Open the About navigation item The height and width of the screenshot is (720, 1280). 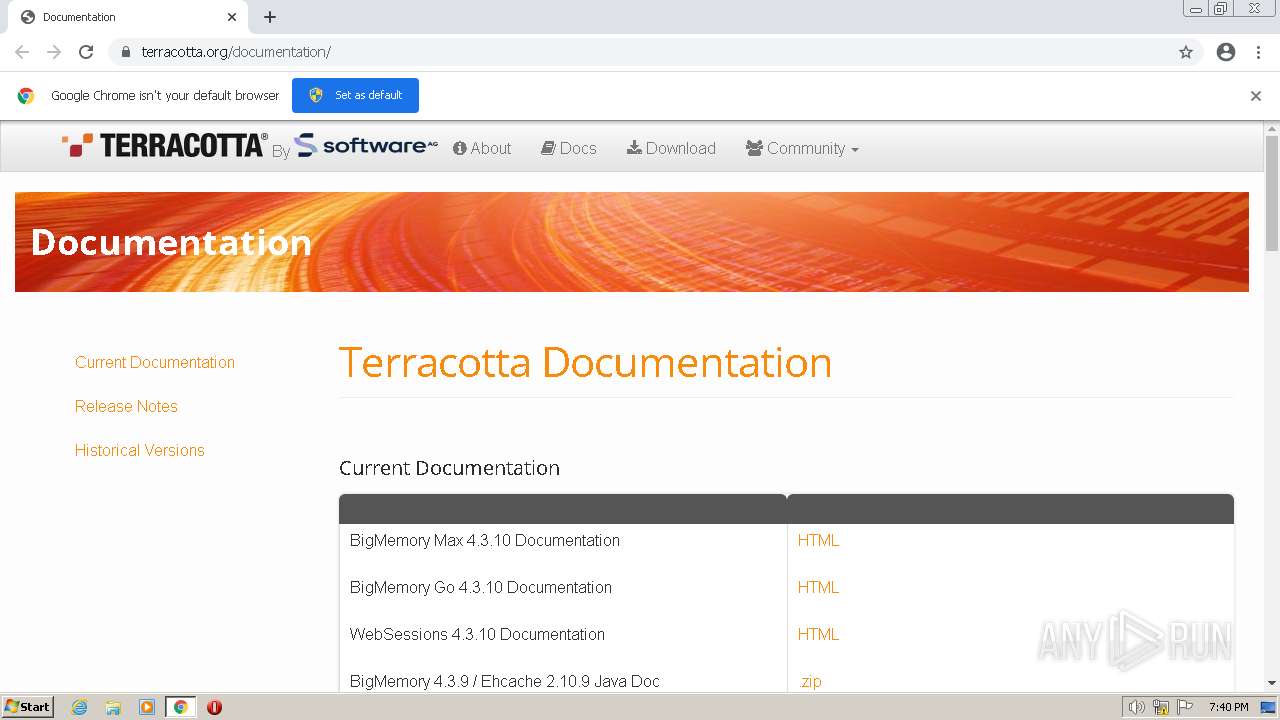tap(482, 148)
